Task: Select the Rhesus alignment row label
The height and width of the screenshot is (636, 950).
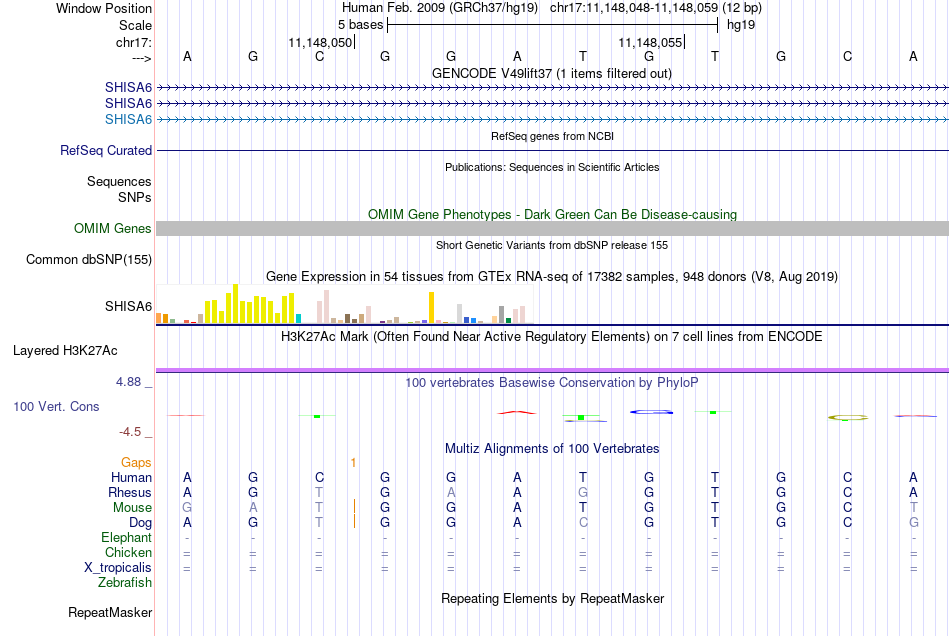Action: 130,492
